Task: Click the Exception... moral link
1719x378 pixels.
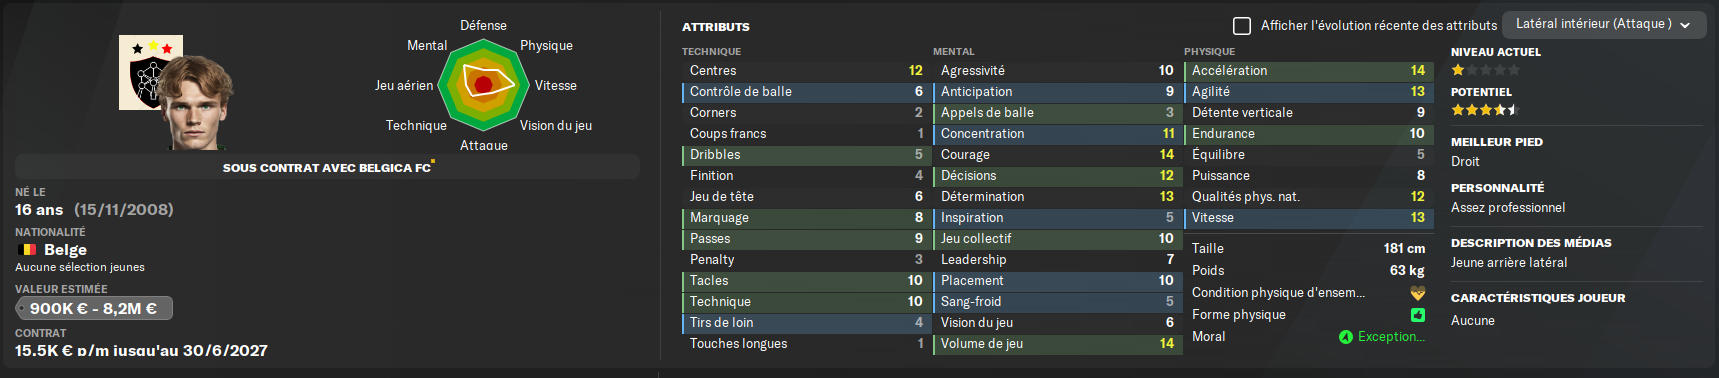Action: (x=1391, y=337)
